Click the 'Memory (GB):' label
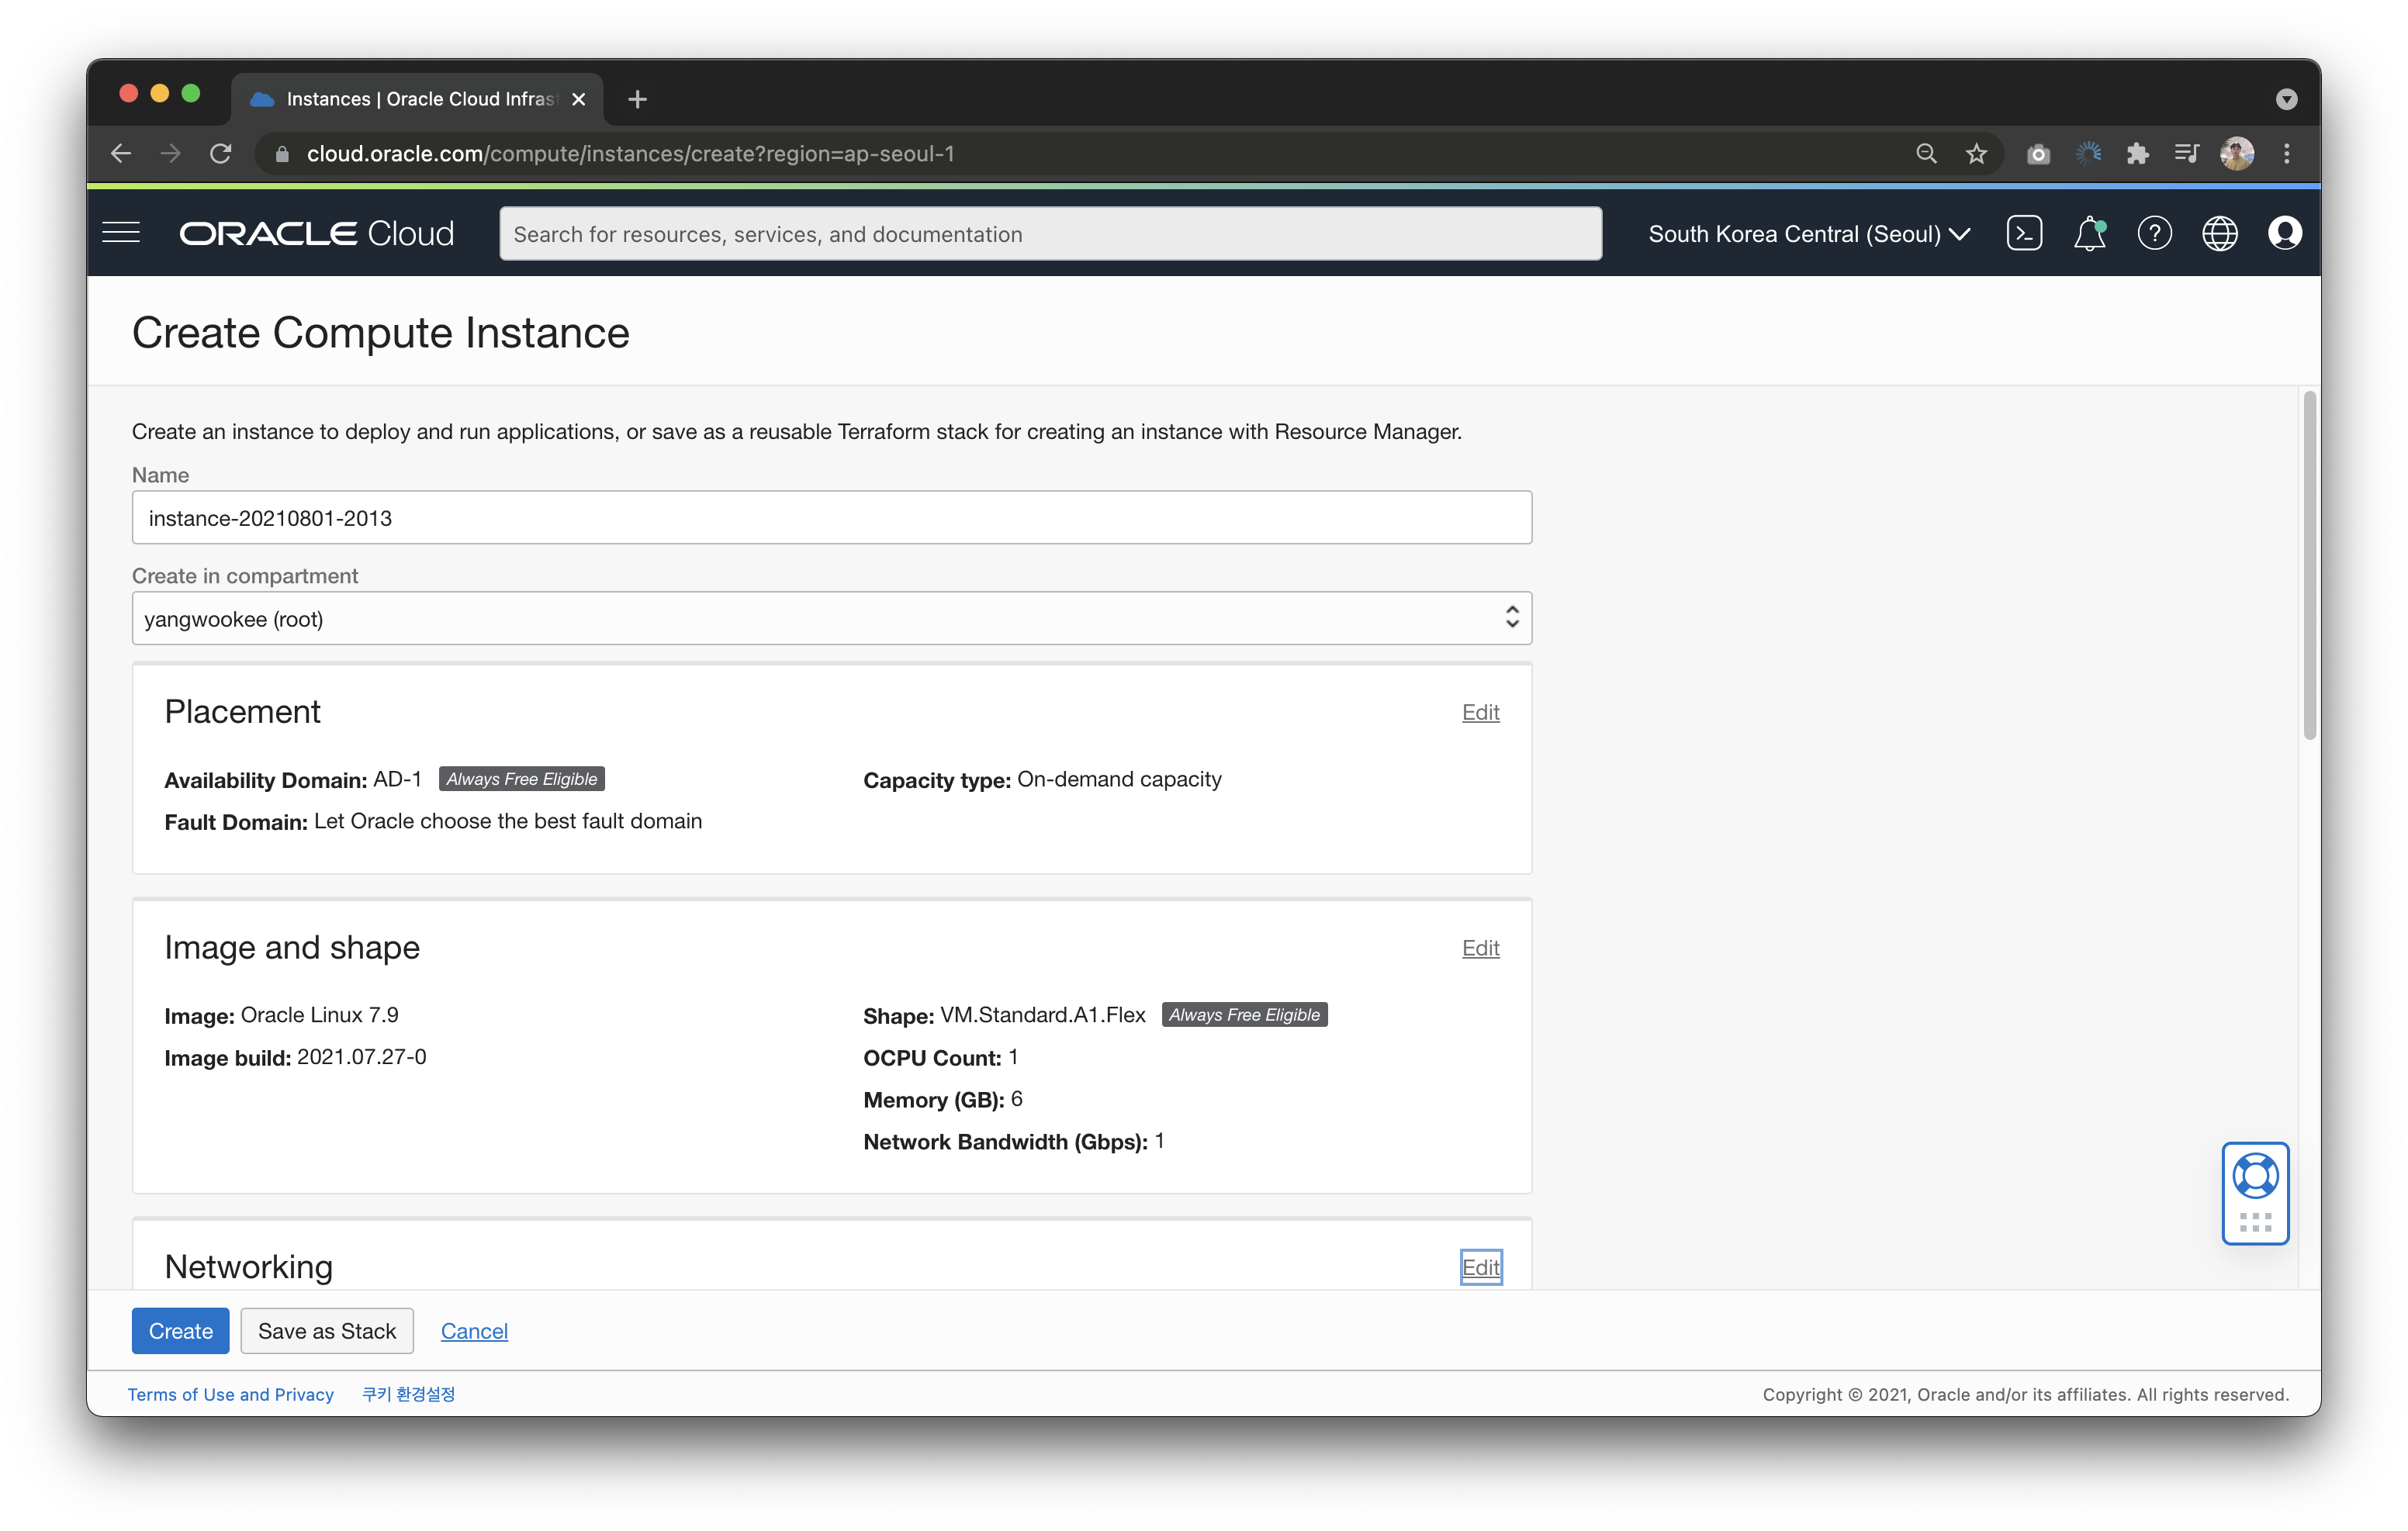 coord(933,1099)
